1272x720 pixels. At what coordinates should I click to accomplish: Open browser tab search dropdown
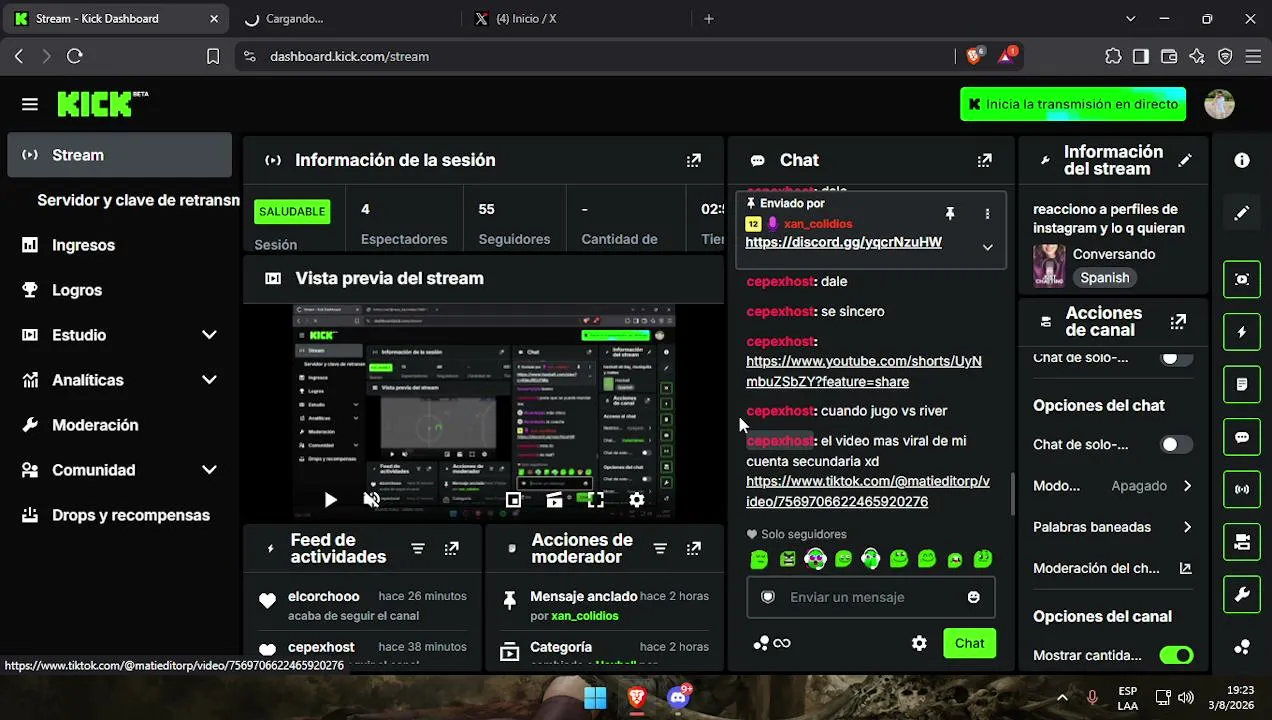click(x=1131, y=18)
